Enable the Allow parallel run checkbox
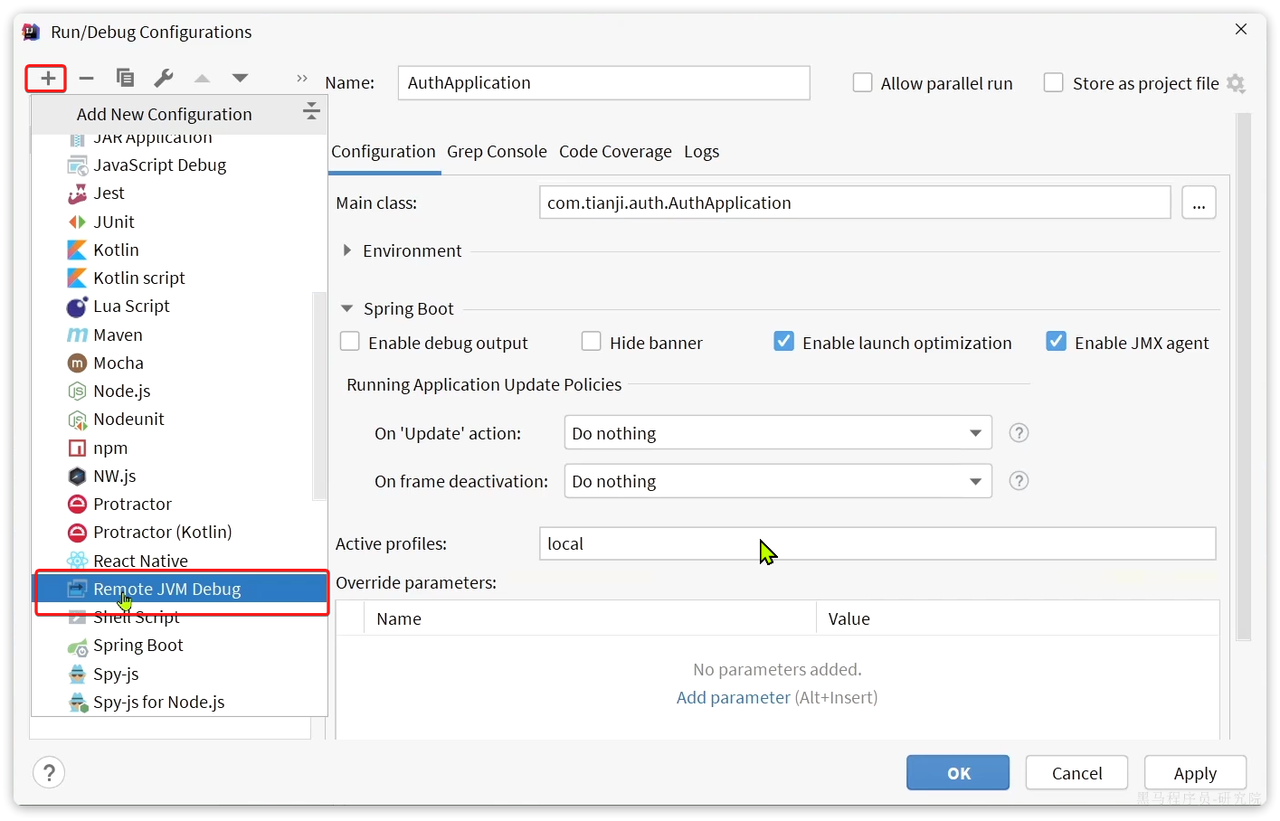The height and width of the screenshot is (821, 1280). click(862, 83)
